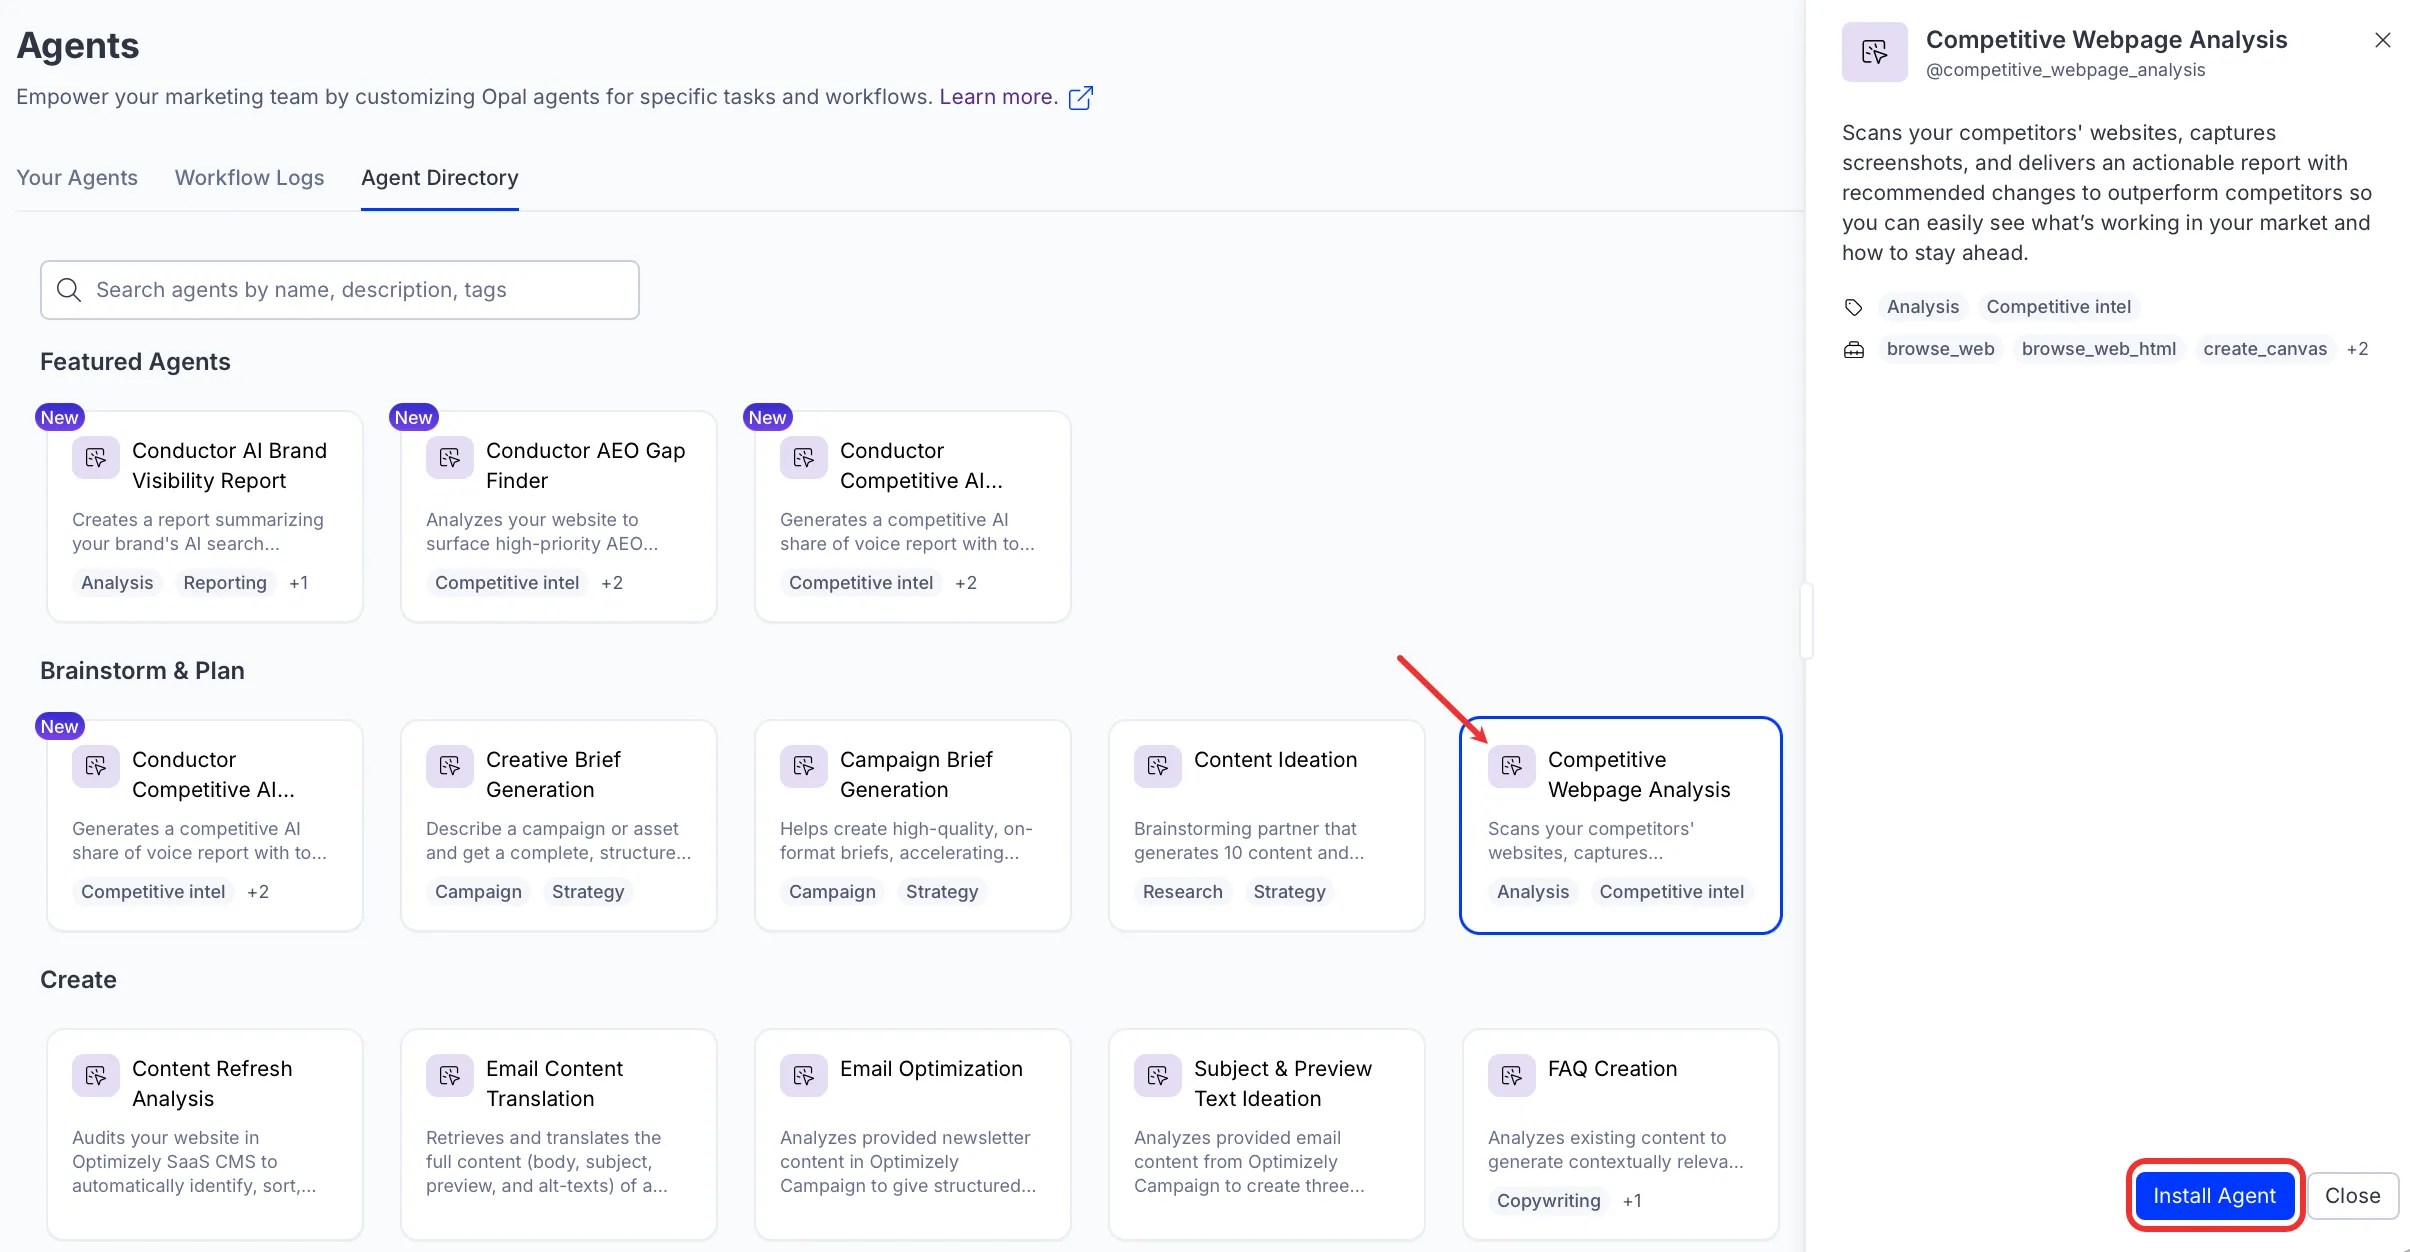Switch to the Your Agents tab

click(x=77, y=178)
